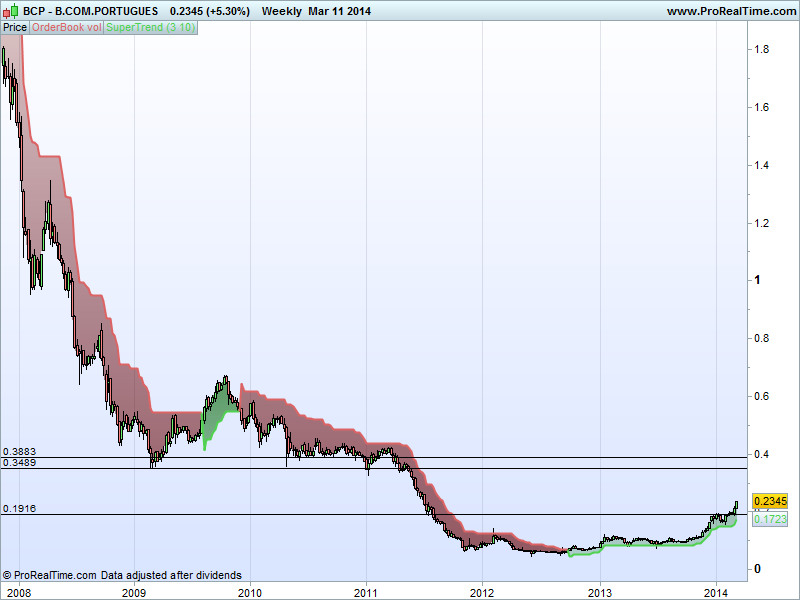Click the 0.3489 horizontal line label

click(19, 463)
